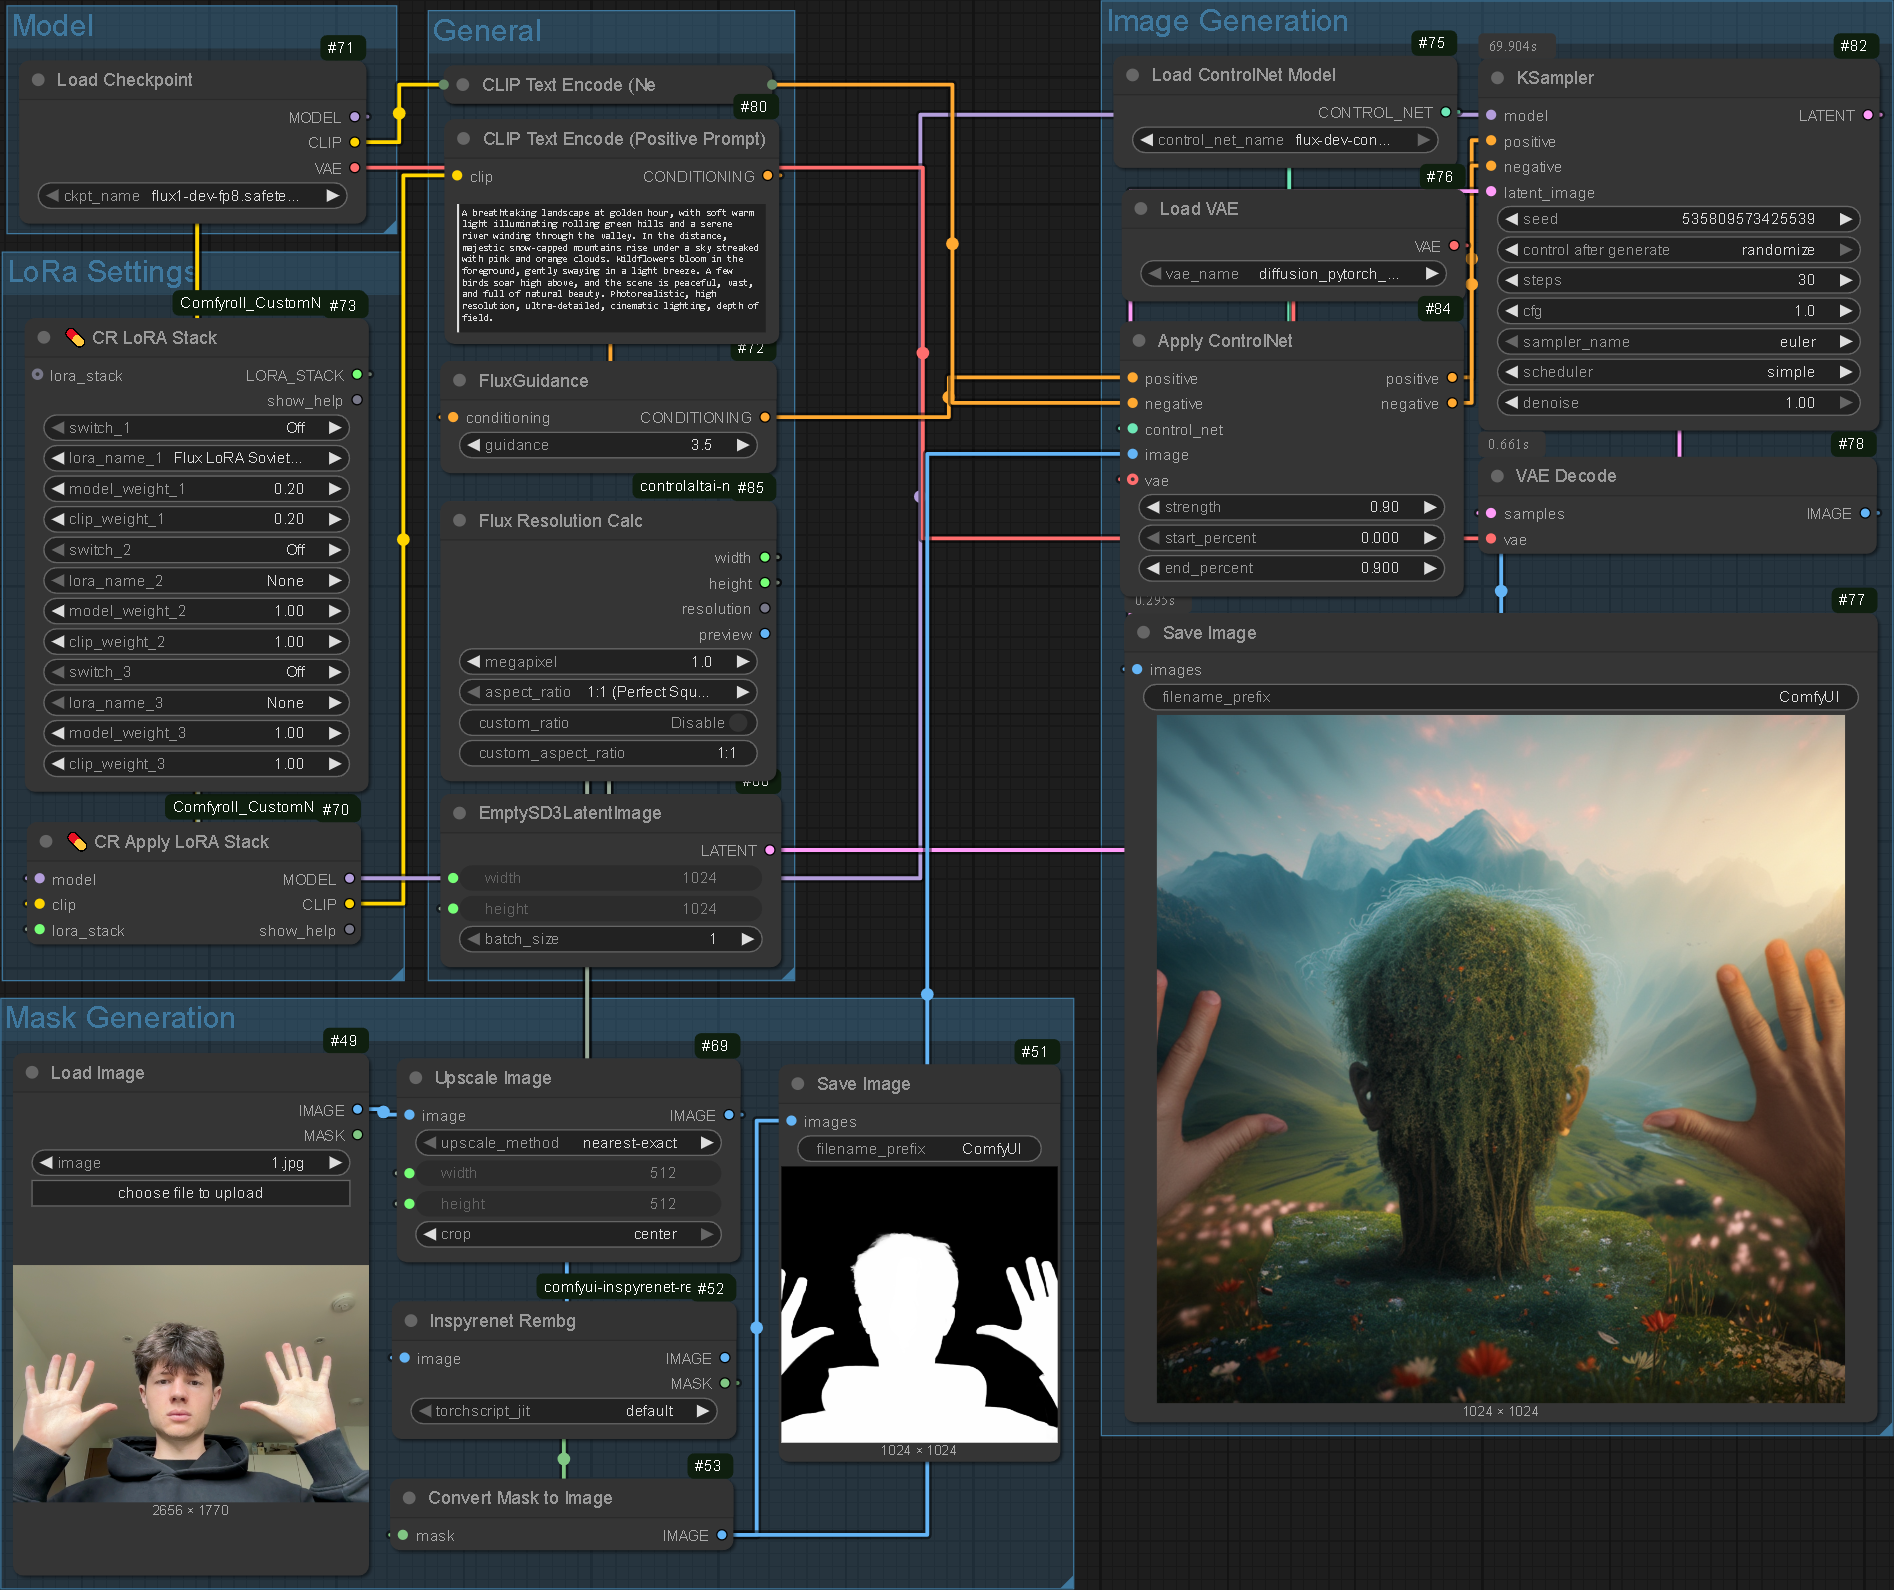This screenshot has height=1590, width=1894.
Task: Decrease megapixel value with left arrow
Action: 473,662
